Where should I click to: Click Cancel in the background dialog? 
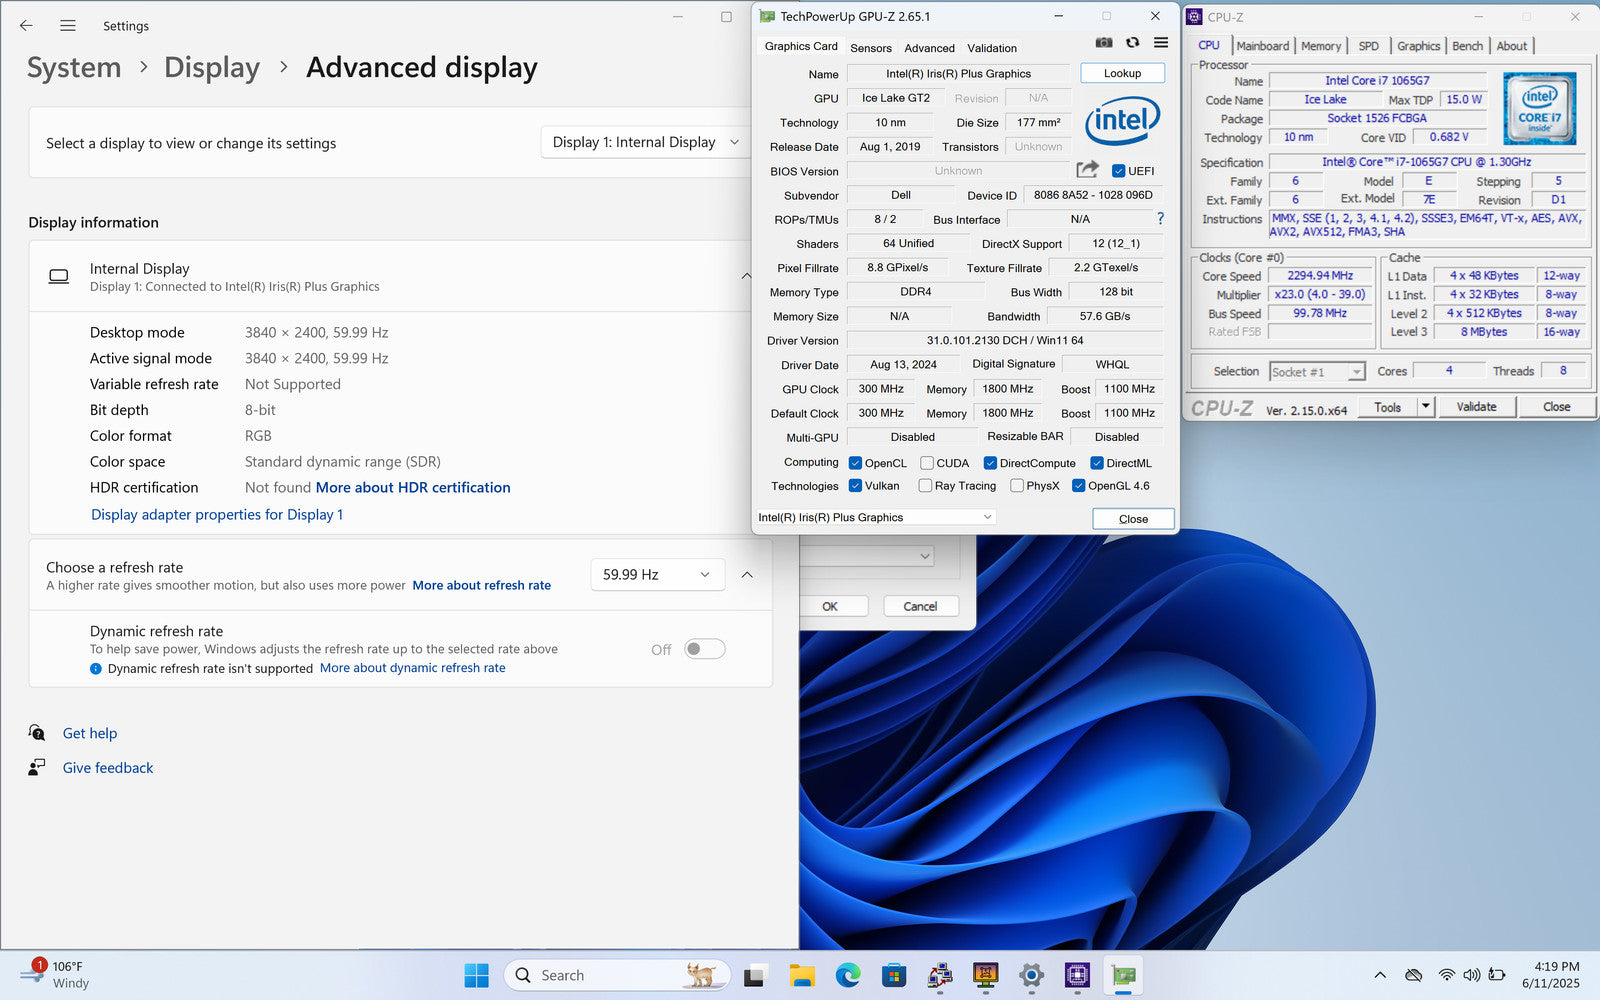[x=920, y=606]
